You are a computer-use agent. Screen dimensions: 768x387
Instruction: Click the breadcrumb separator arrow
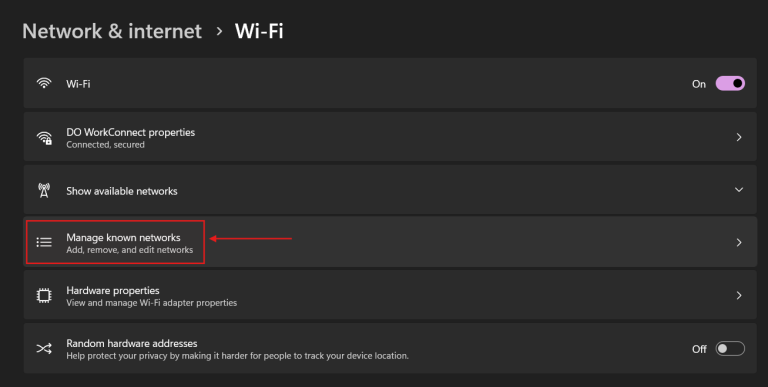coord(219,31)
